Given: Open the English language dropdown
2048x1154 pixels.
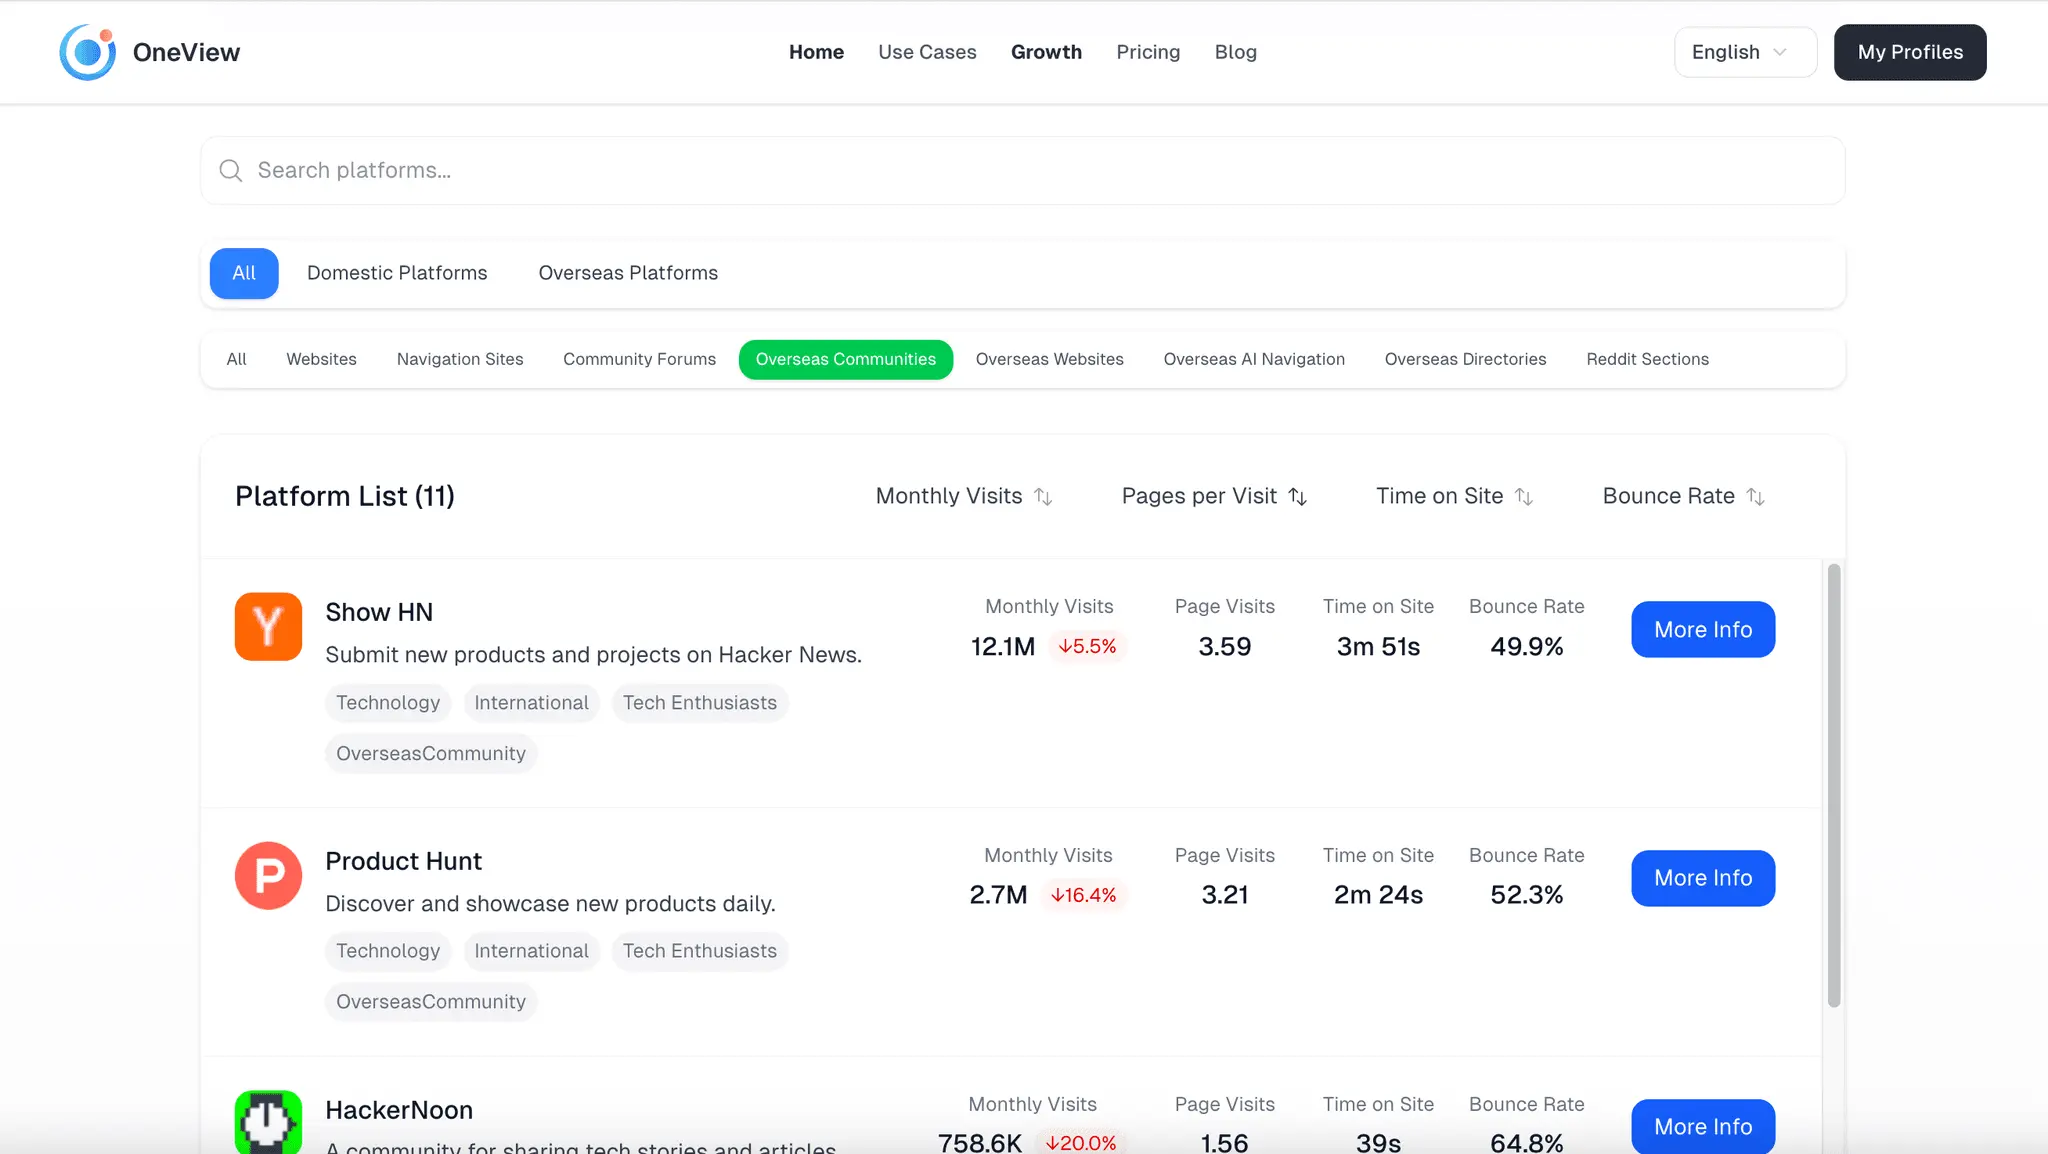Looking at the screenshot, I should tap(1745, 52).
